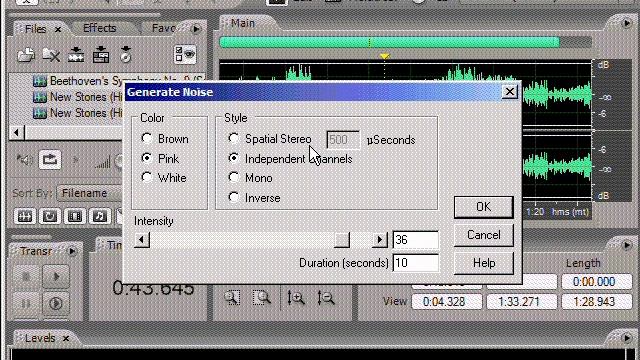Viewport: 640px width, 360px height.
Task: Open the Main panel options menu arrow
Action: click(x=627, y=23)
